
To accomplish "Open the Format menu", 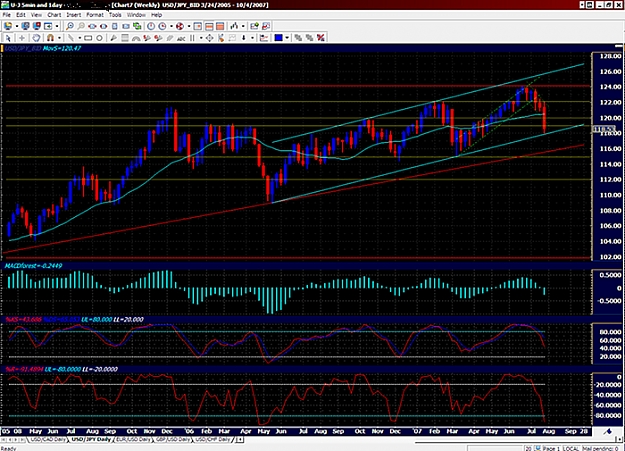I will pyautogui.click(x=95, y=15).
